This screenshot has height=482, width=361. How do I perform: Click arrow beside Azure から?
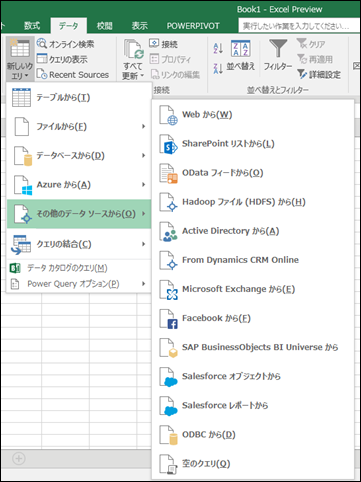click(144, 184)
